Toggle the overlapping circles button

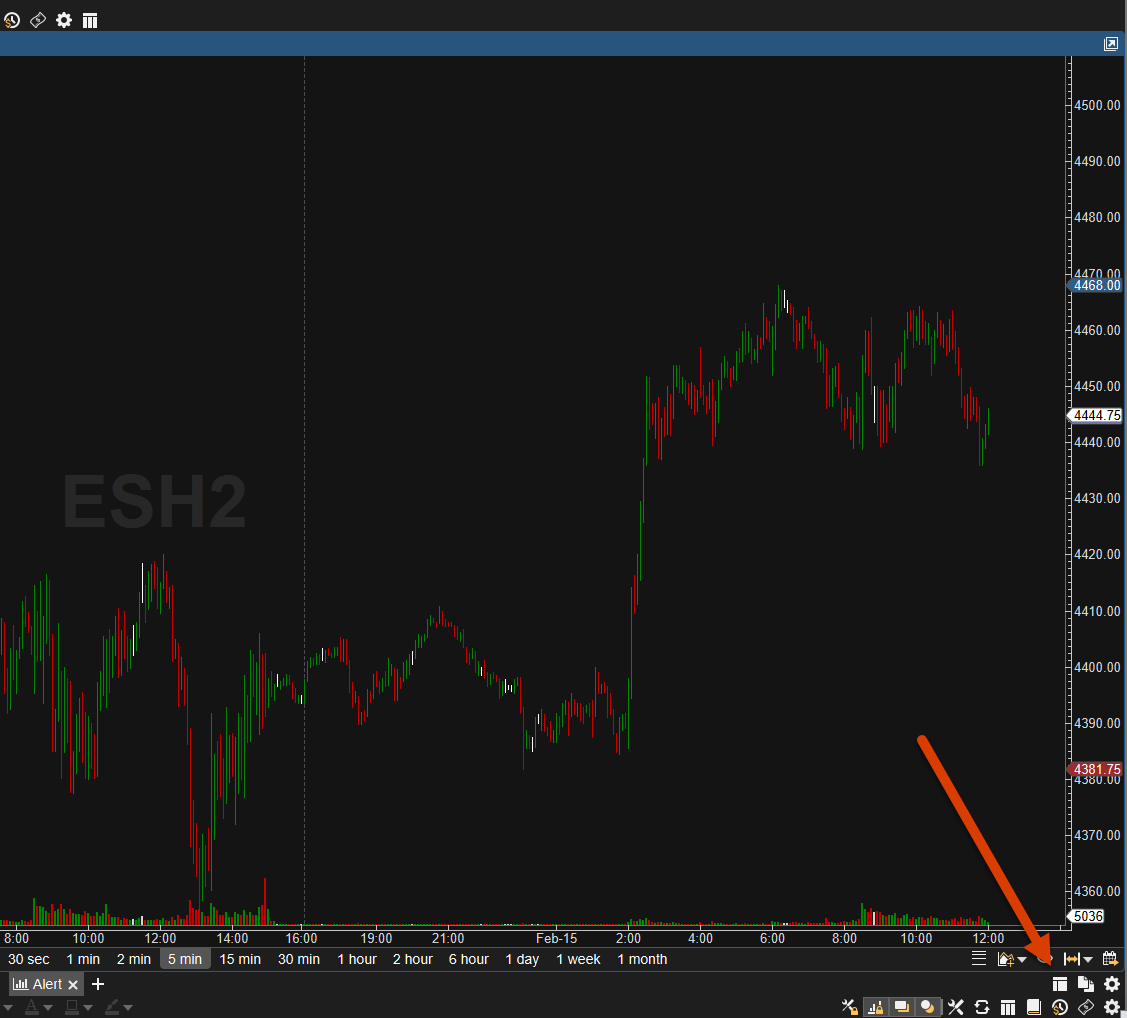pos(929,1006)
